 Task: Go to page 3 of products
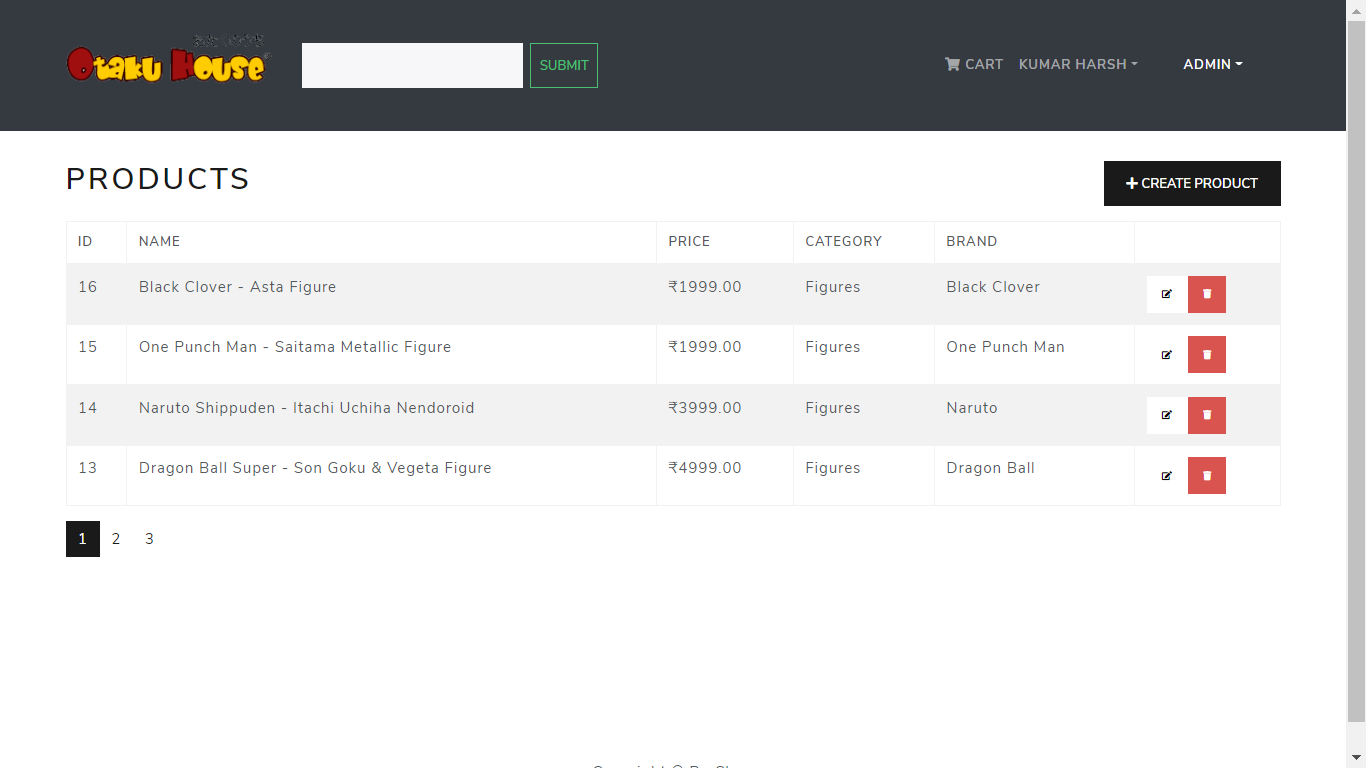149,539
